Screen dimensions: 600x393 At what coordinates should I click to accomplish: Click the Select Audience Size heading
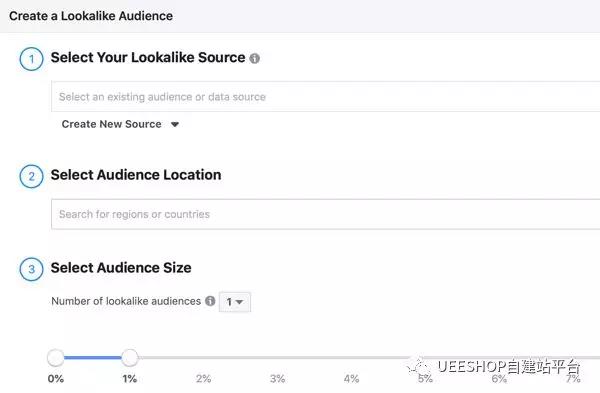[x=121, y=267]
